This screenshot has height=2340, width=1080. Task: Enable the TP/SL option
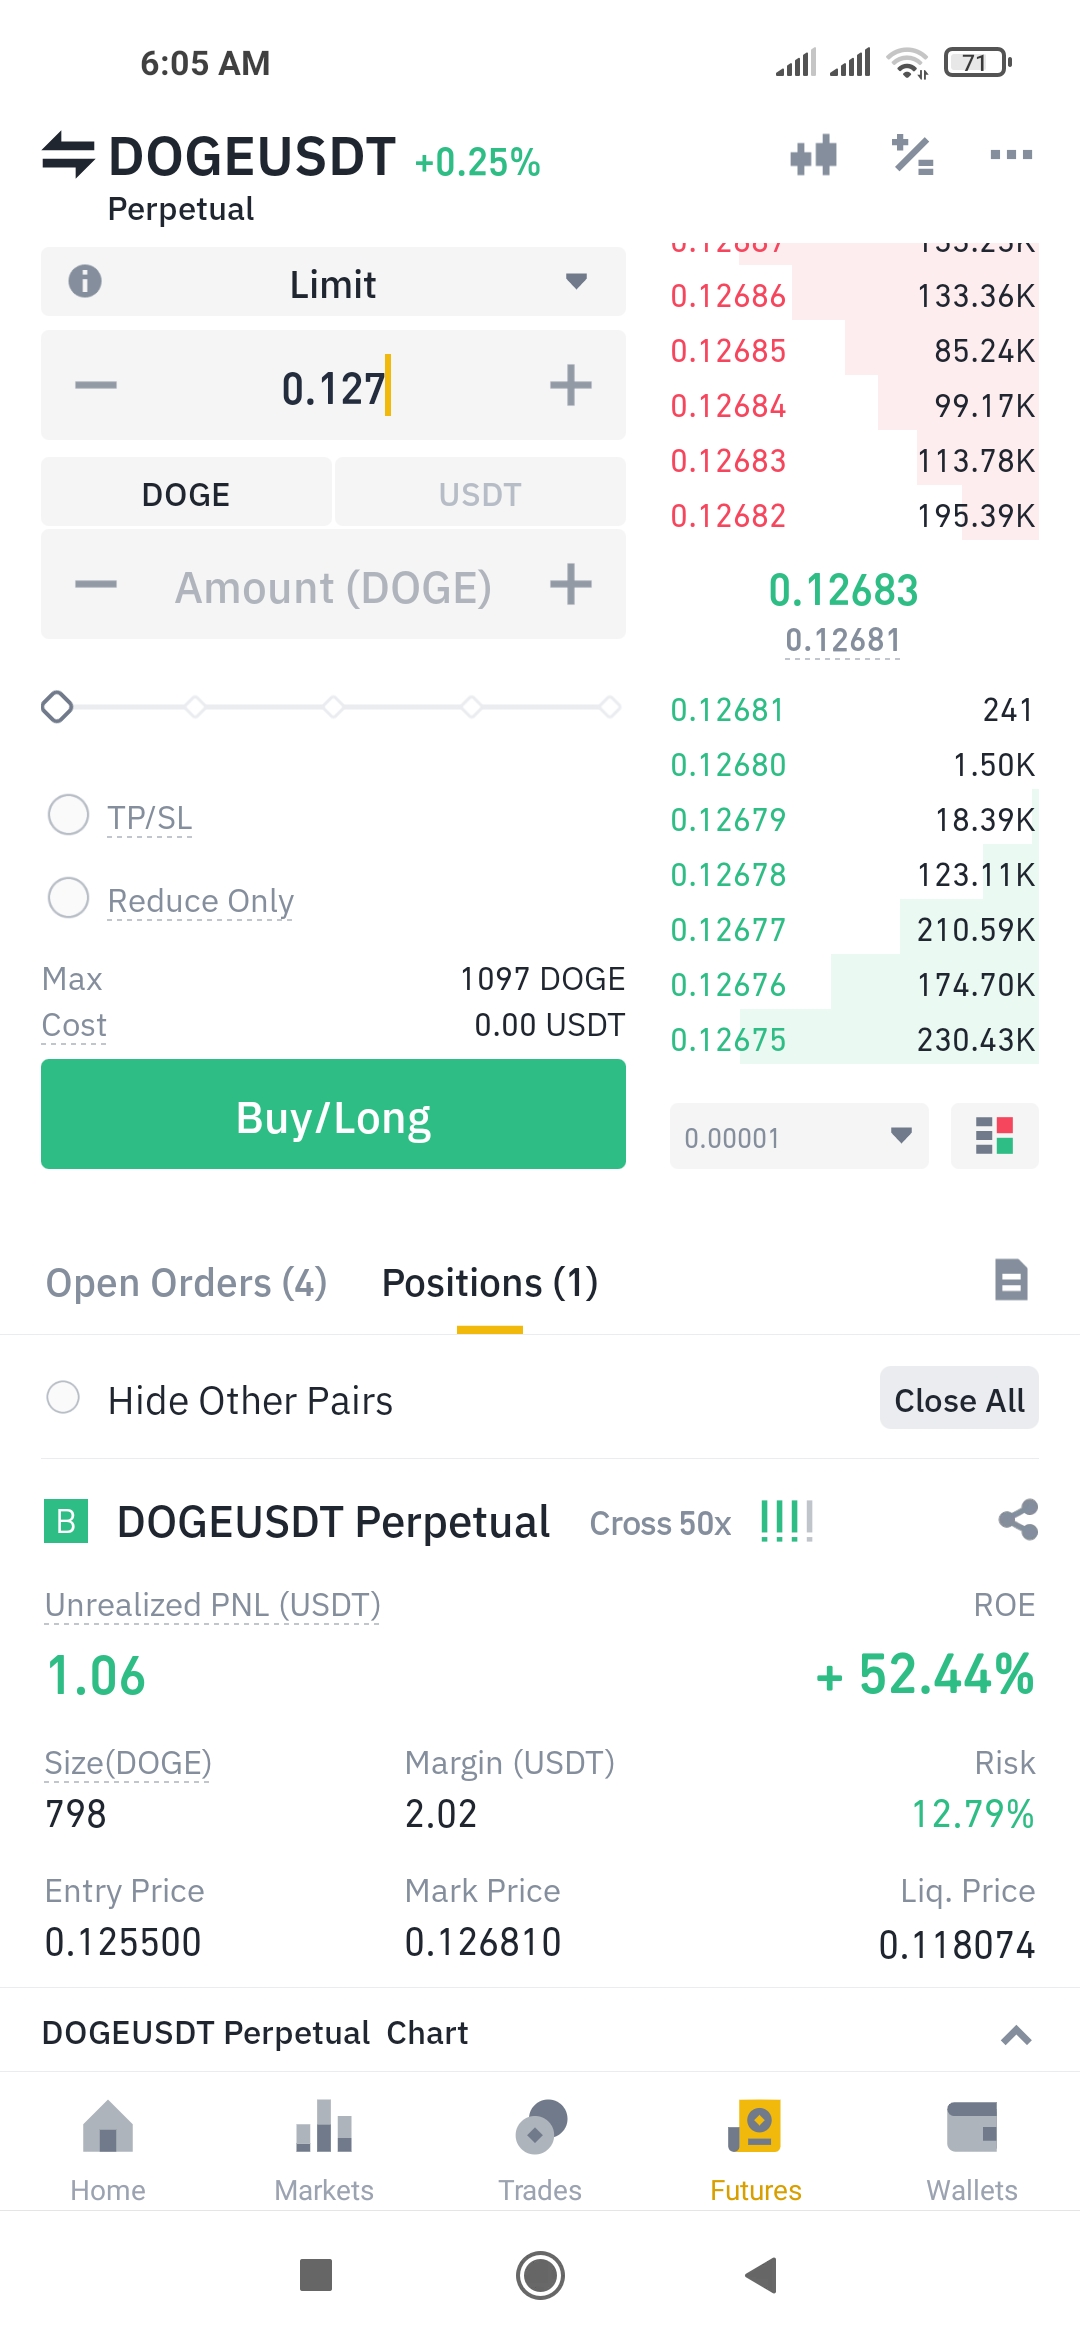69,814
